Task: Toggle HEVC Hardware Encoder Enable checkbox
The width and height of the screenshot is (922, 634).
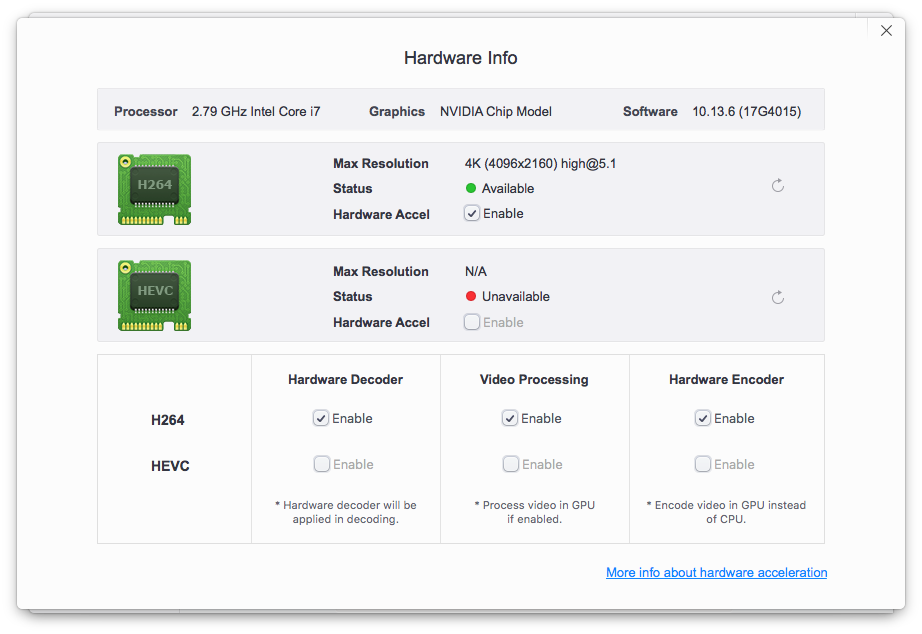Action: click(703, 464)
